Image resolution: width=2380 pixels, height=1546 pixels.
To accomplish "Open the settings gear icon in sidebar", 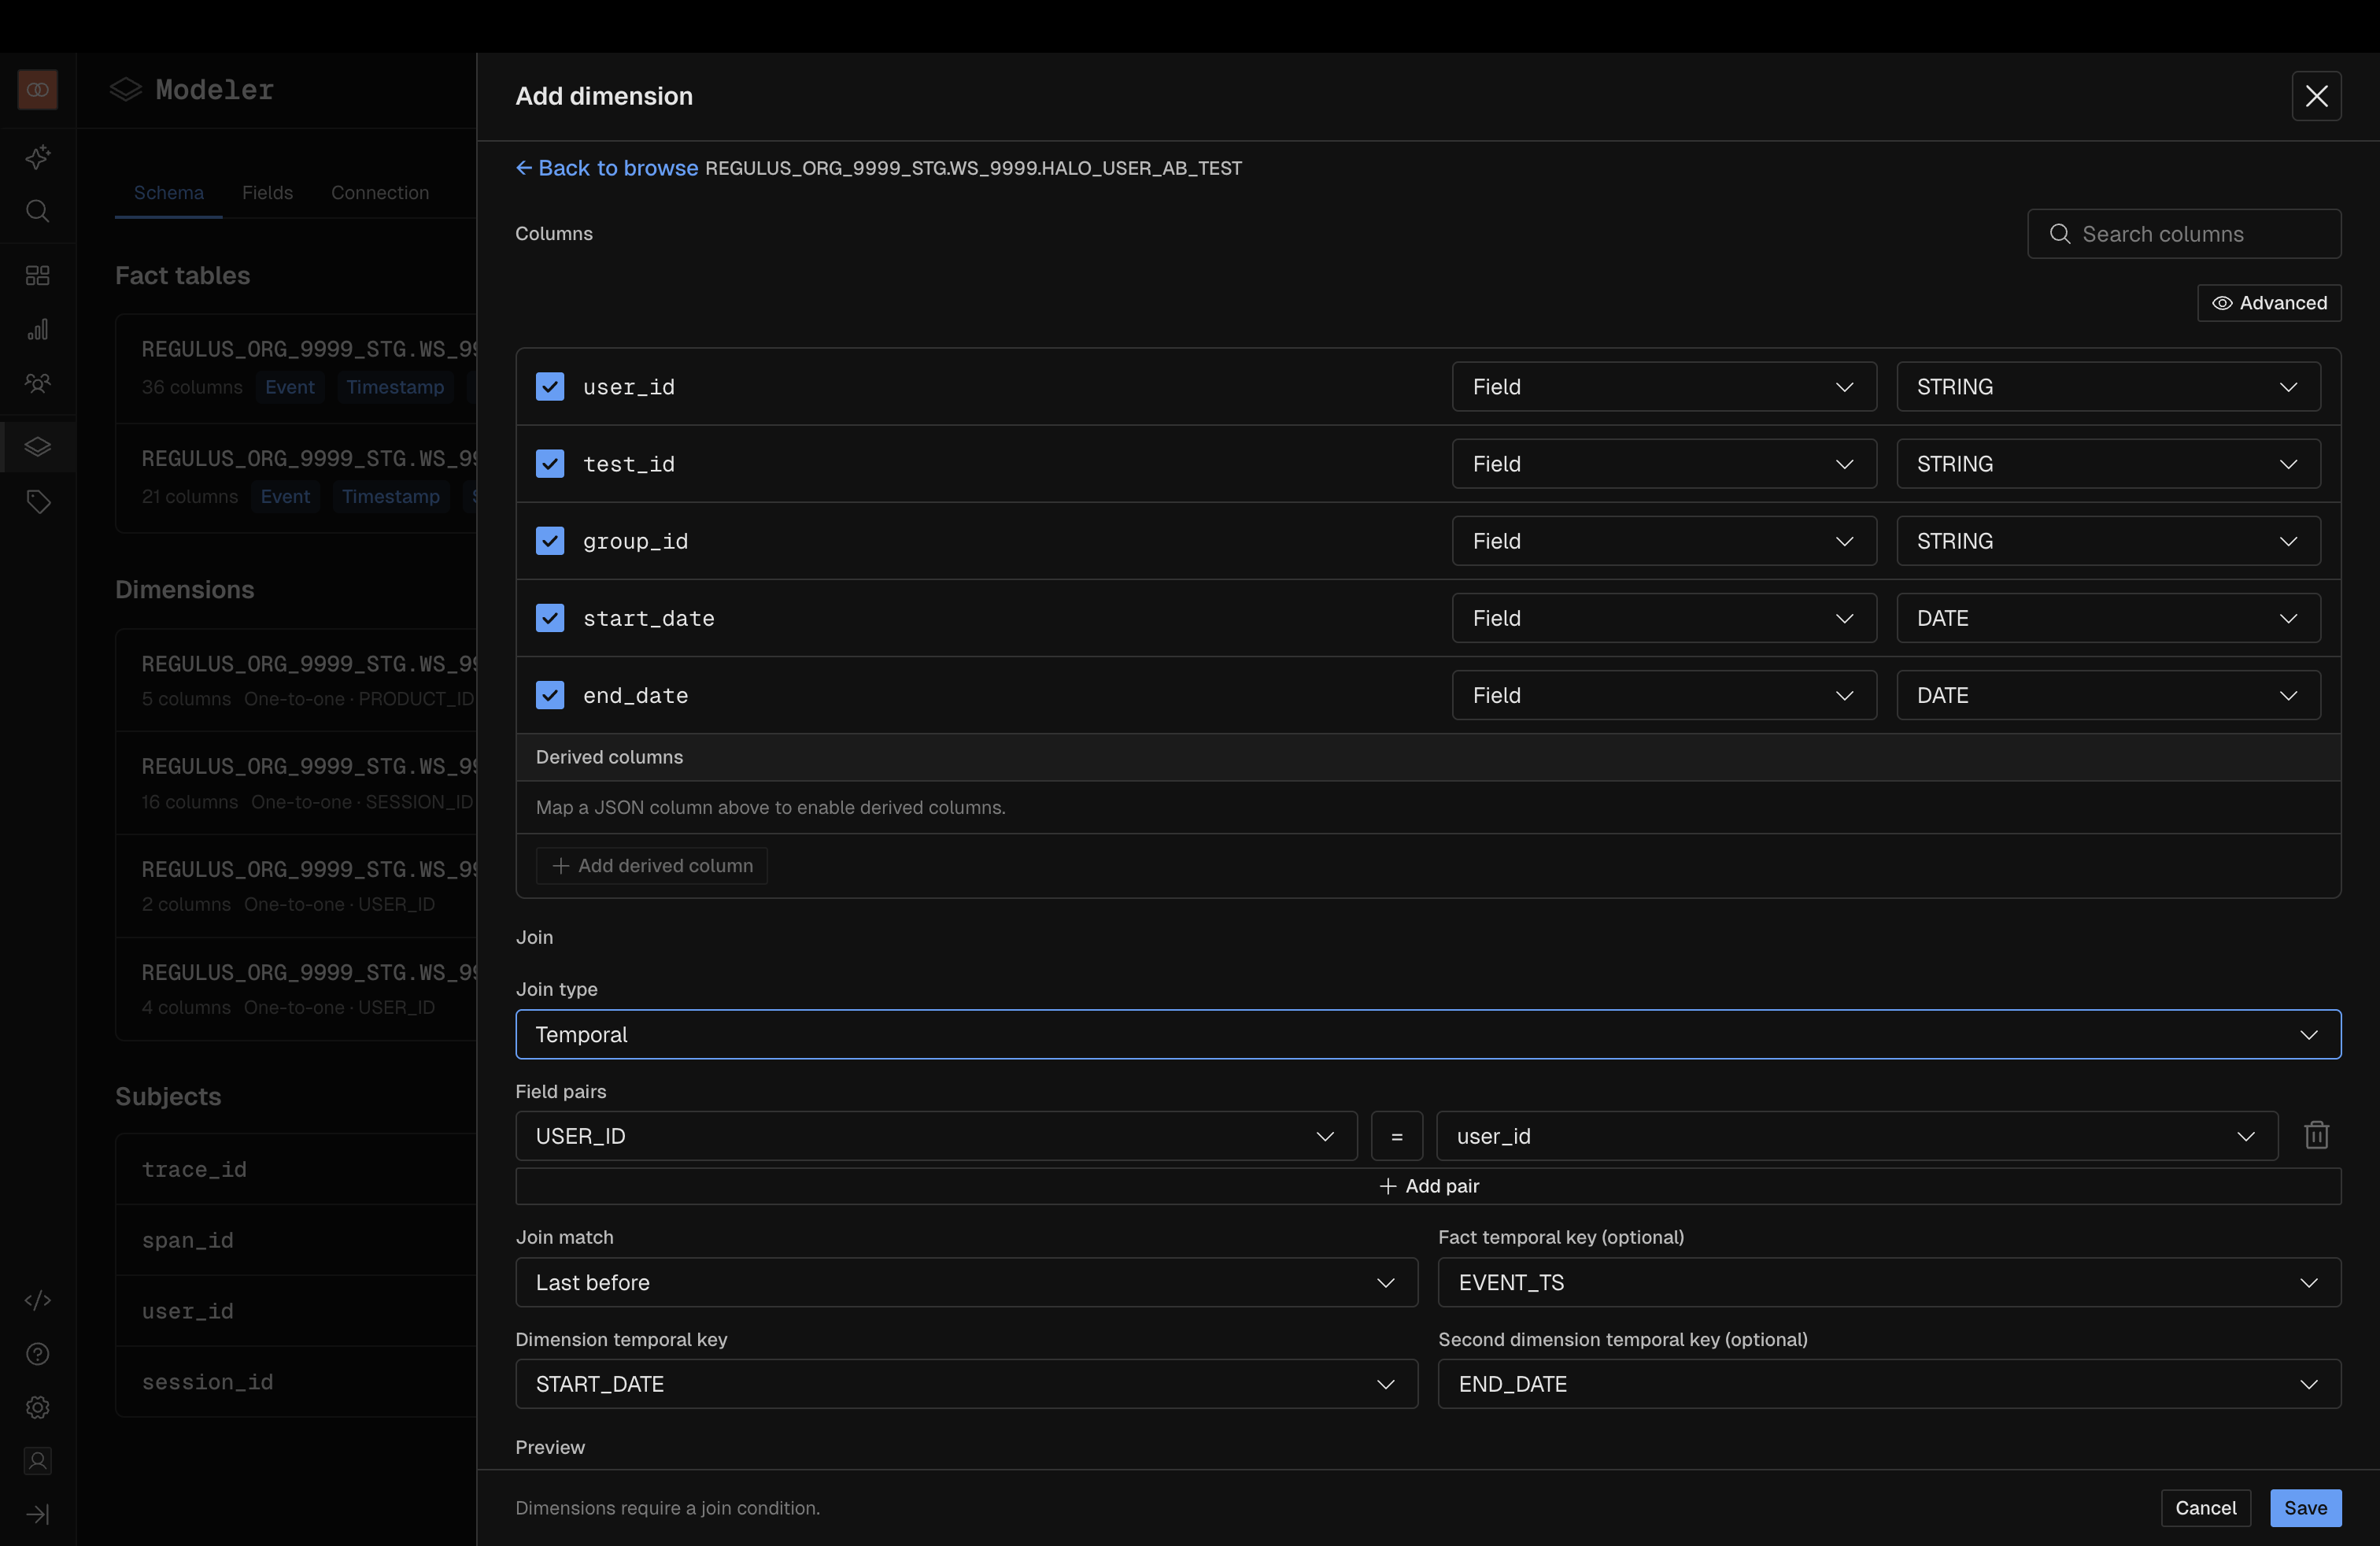I will click(38, 1408).
